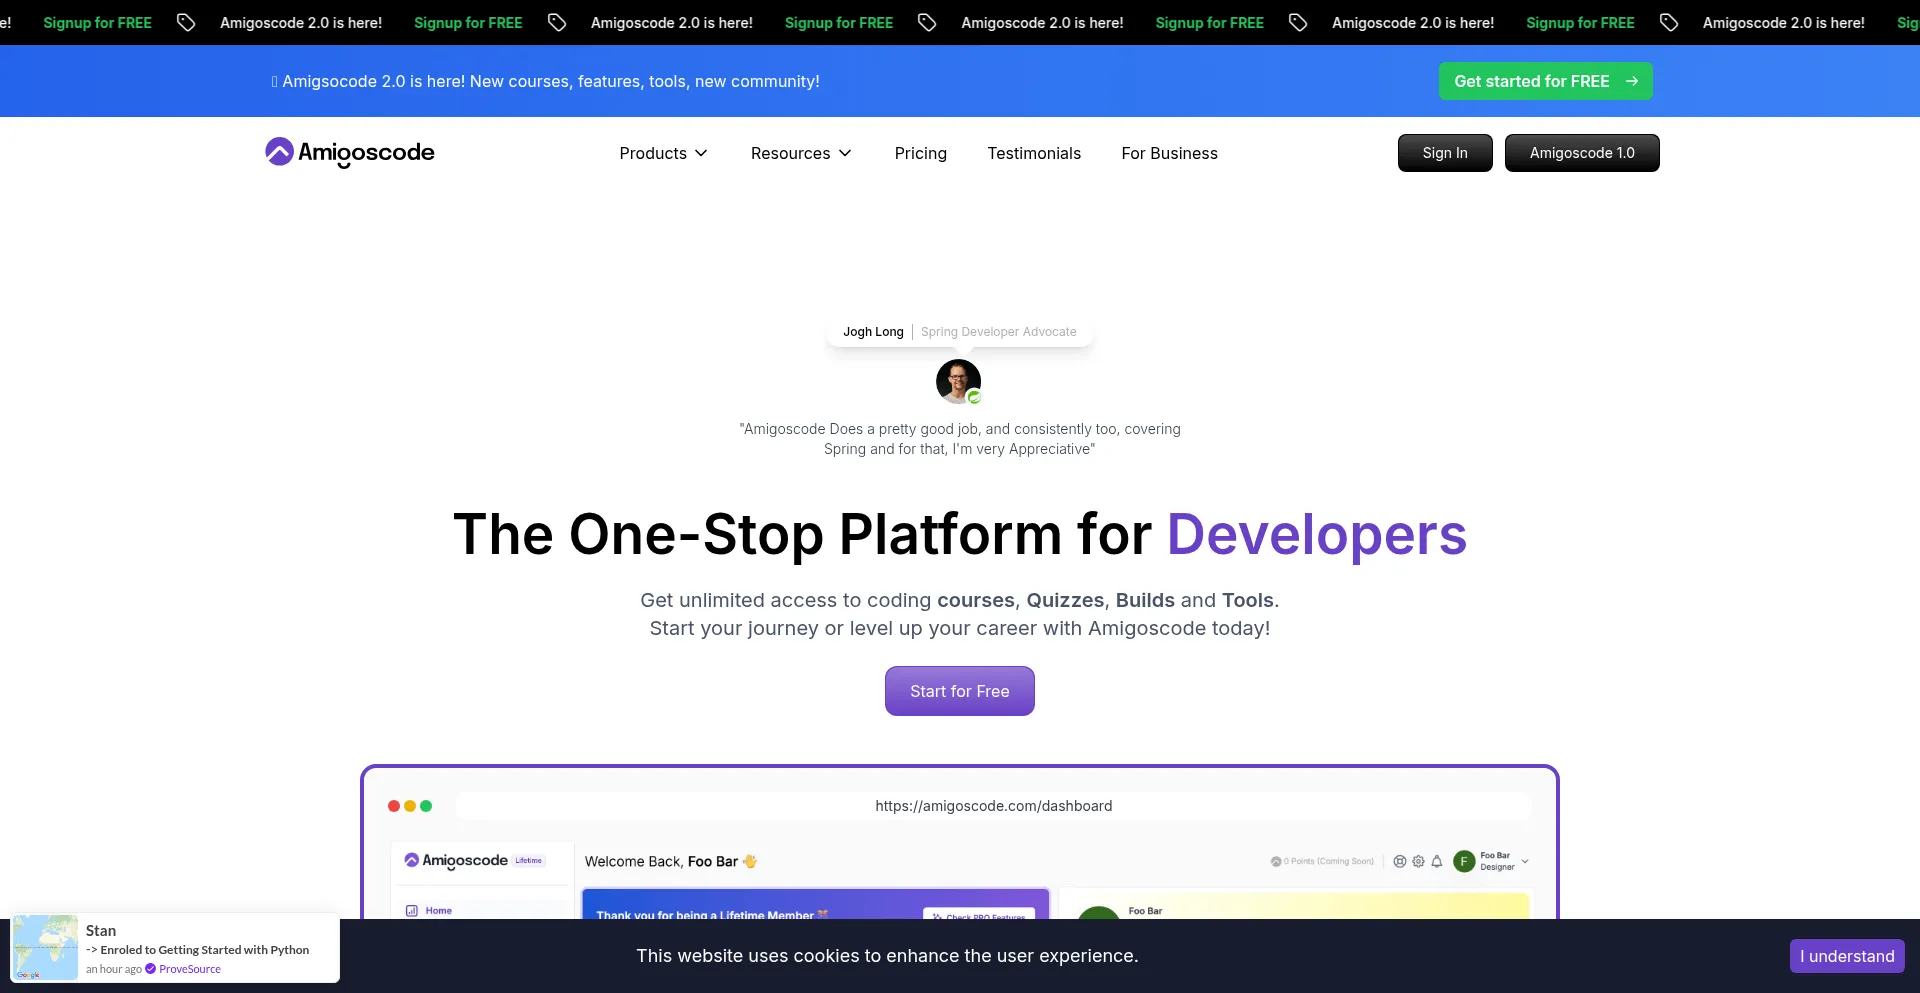Open notifications via the bell icon
This screenshot has width=1920, height=993.
[x=1437, y=861]
